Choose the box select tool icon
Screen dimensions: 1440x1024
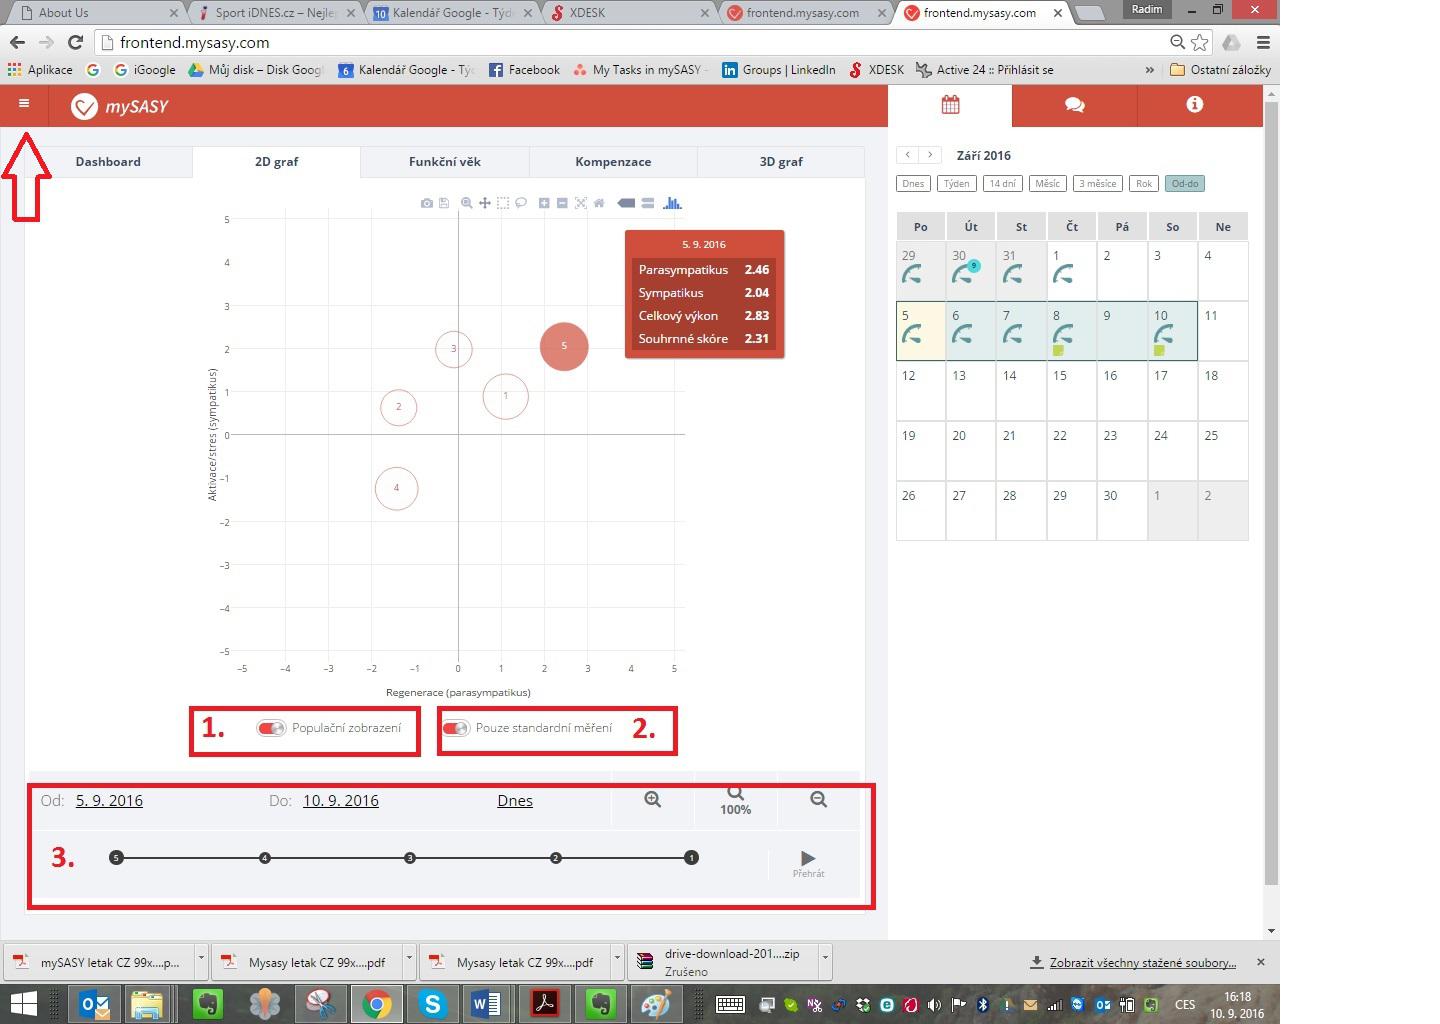coord(503,203)
